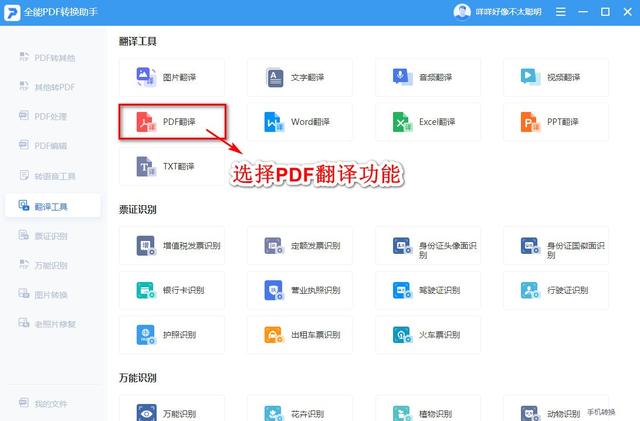Open the Excel翻译 tool
The image size is (640, 421).
click(428, 122)
